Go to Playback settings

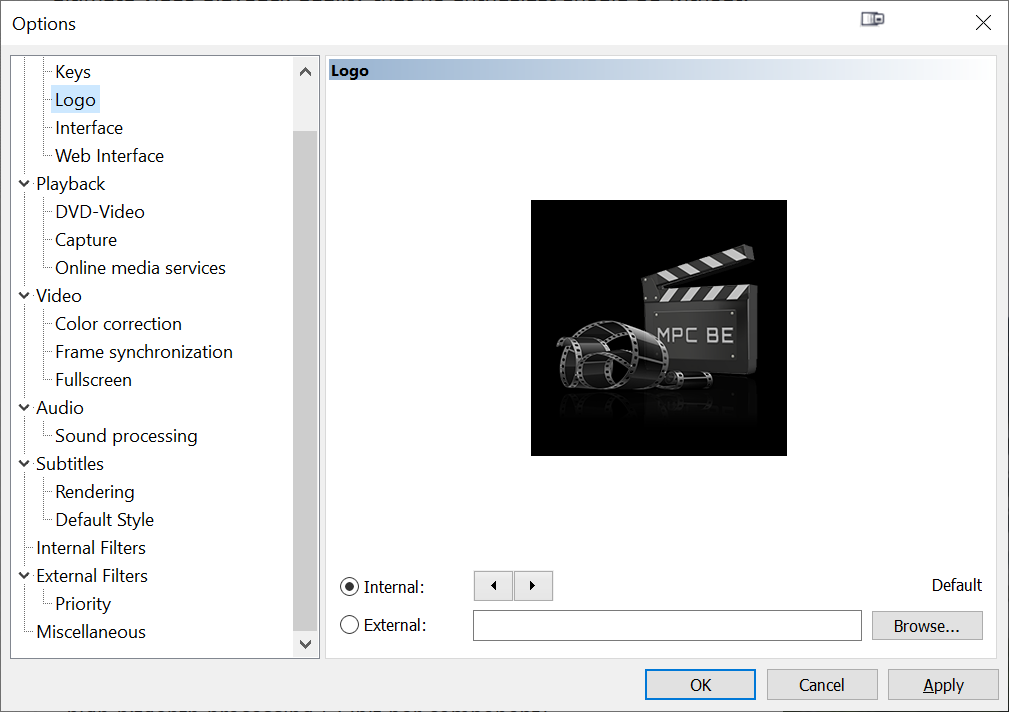coord(70,184)
